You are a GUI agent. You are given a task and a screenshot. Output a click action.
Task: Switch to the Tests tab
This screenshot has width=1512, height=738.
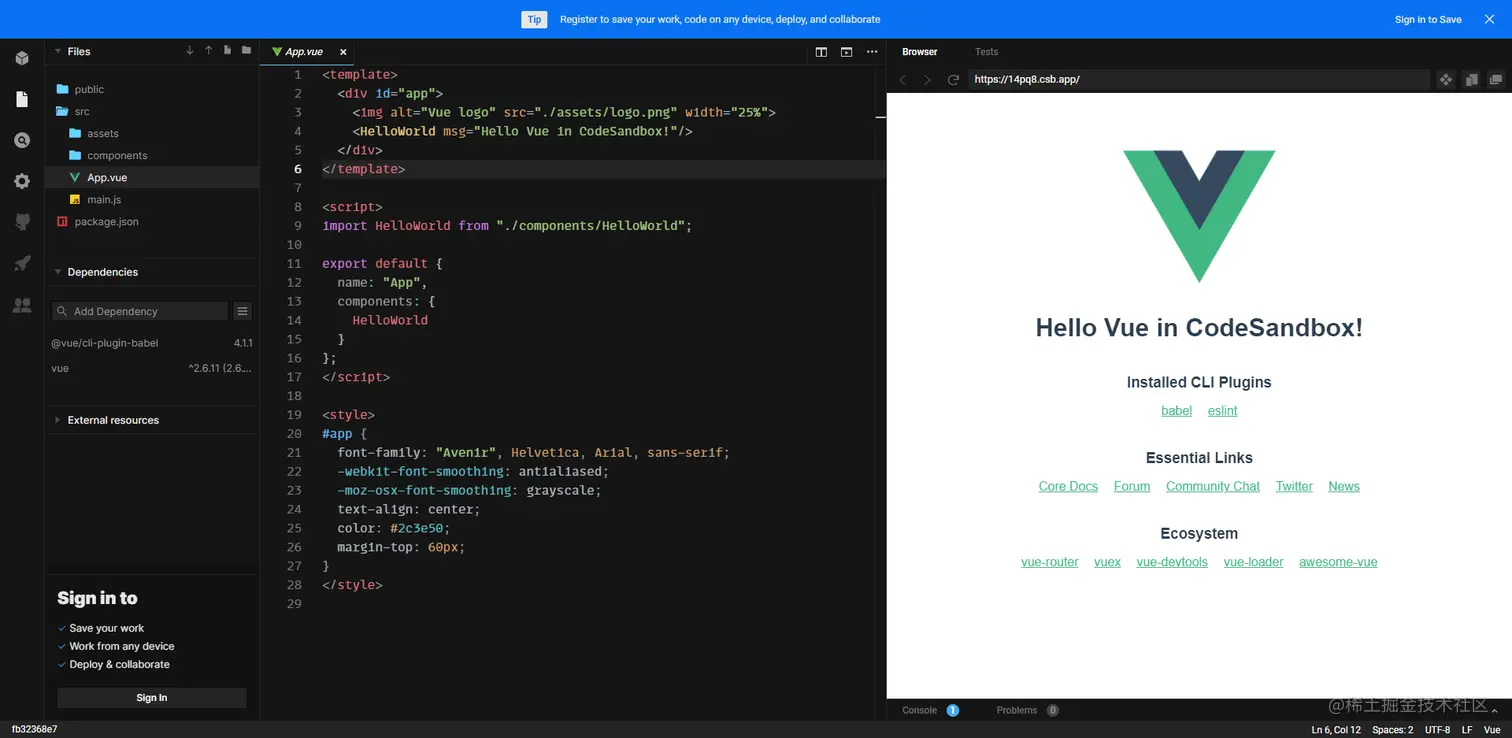coord(986,52)
